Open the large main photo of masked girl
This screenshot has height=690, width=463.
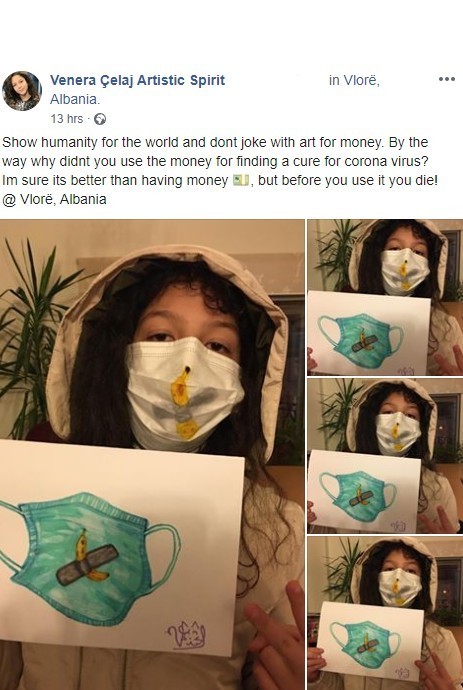(152, 454)
